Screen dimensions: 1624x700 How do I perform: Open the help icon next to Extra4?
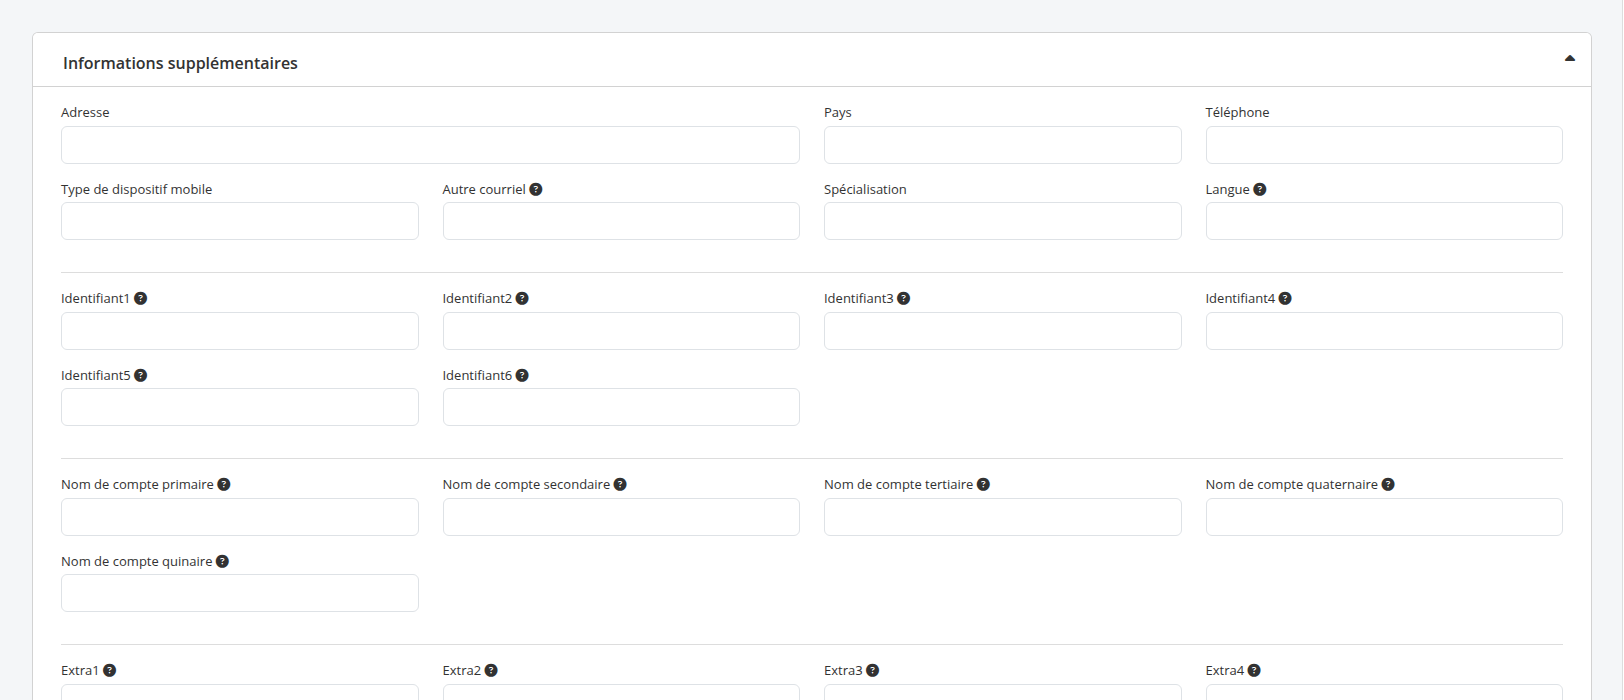[1254, 670]
